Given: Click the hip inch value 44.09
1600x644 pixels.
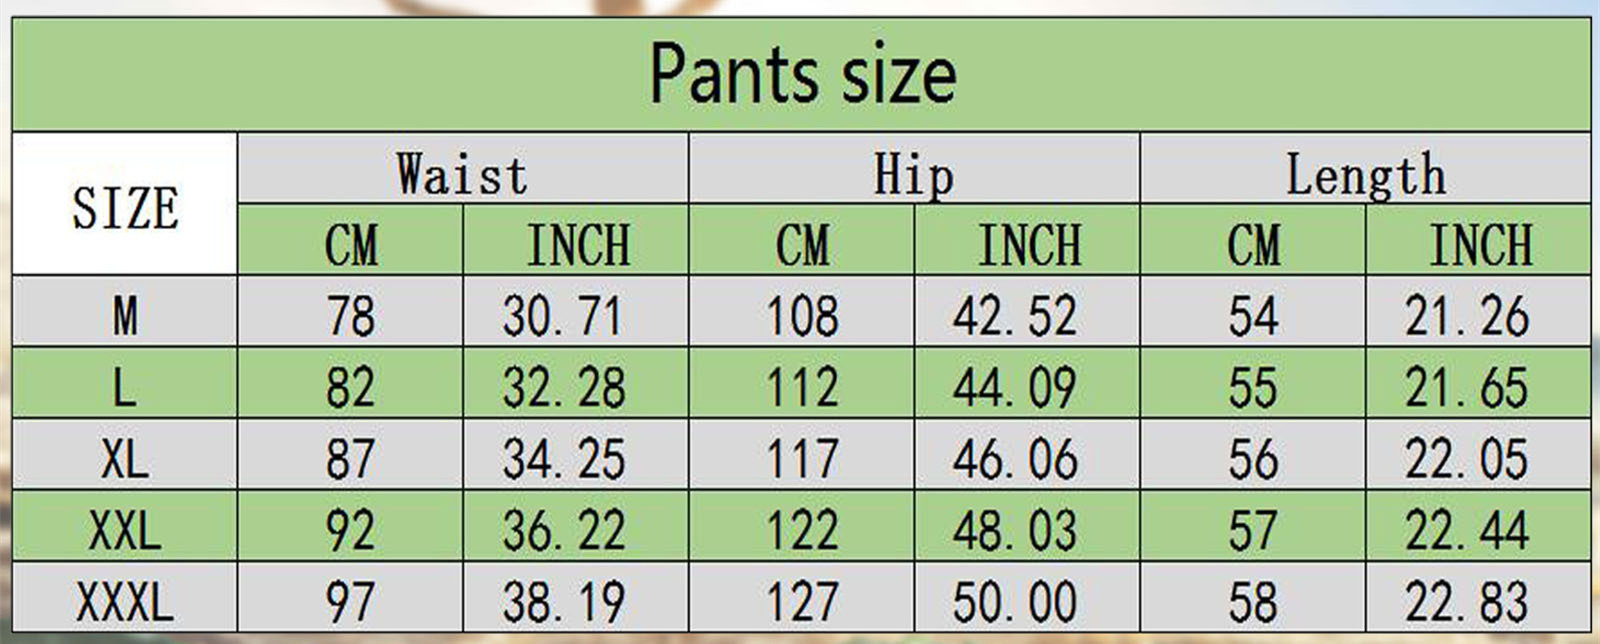Looking at the screenshot, I should click(1014, 387).
